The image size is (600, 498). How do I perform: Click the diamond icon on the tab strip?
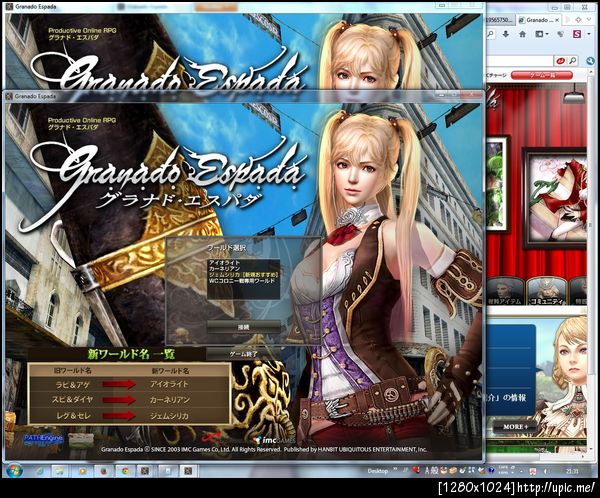pyautogui.click(x=578, y=20)
